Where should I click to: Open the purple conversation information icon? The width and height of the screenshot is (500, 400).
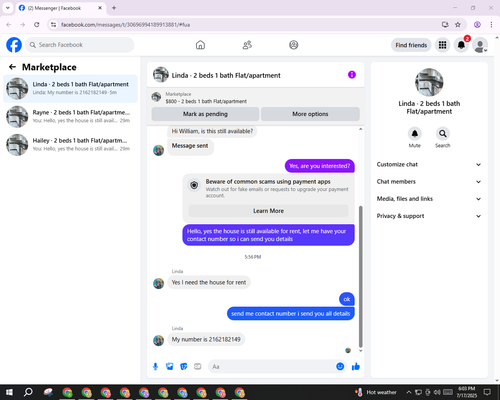click(352, 75)
